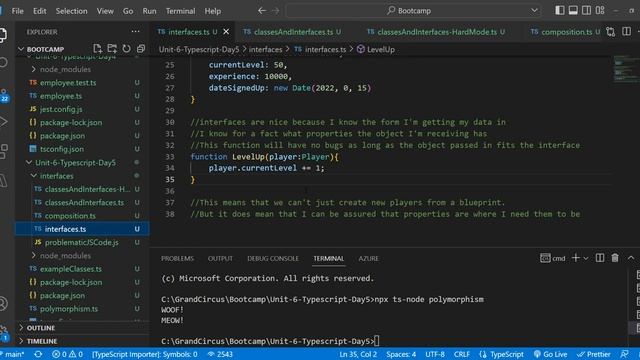Image resolution: width=640 pixels, height=360 pixels.
Task: Open the Source Control activity view
Action: (4, 95)
